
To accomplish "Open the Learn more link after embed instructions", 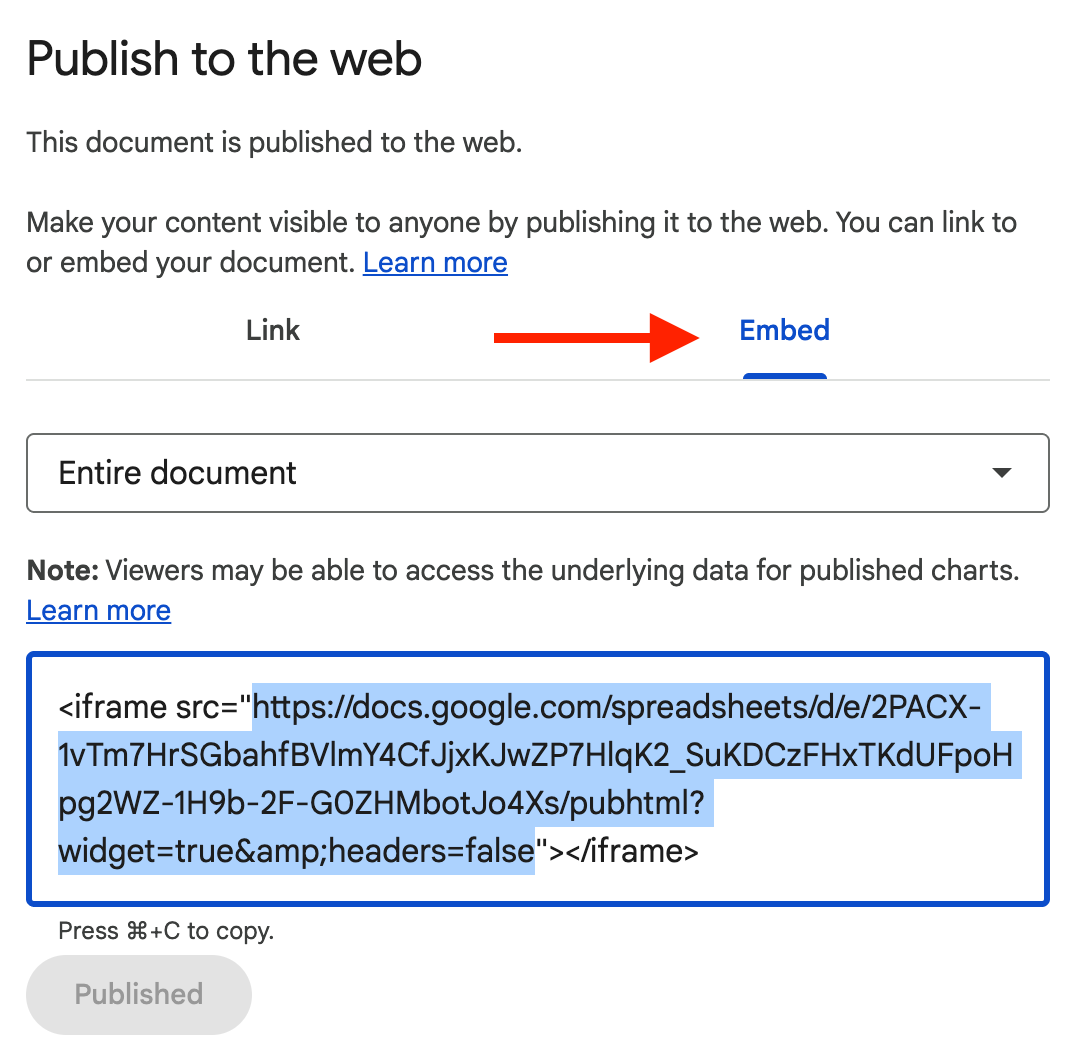I will pyautogui.click(x=435, y=262).
